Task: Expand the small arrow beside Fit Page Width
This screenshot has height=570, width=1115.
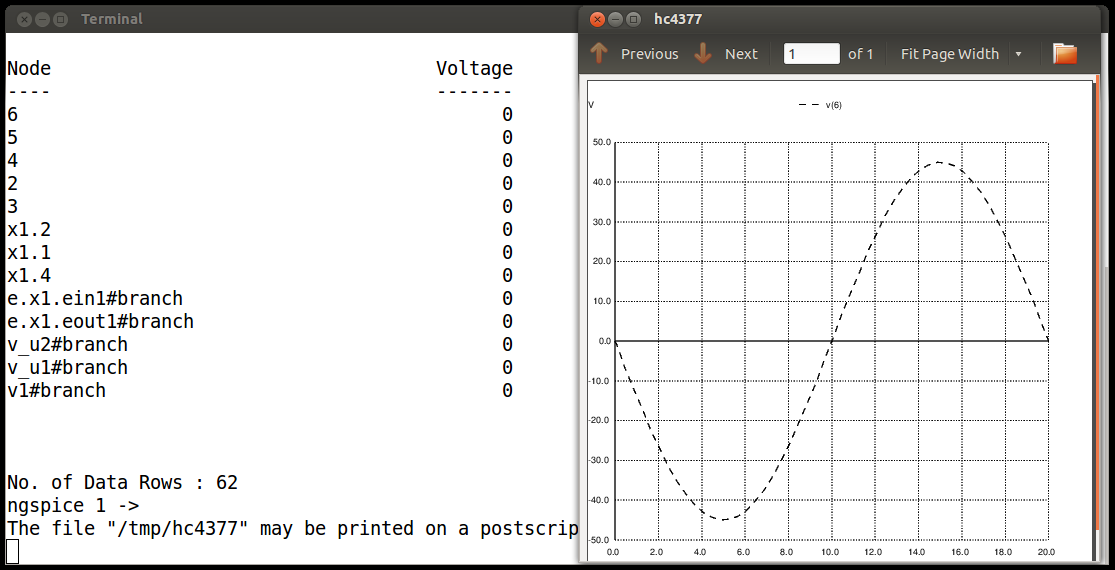Action: click(x=1018, y=55)
